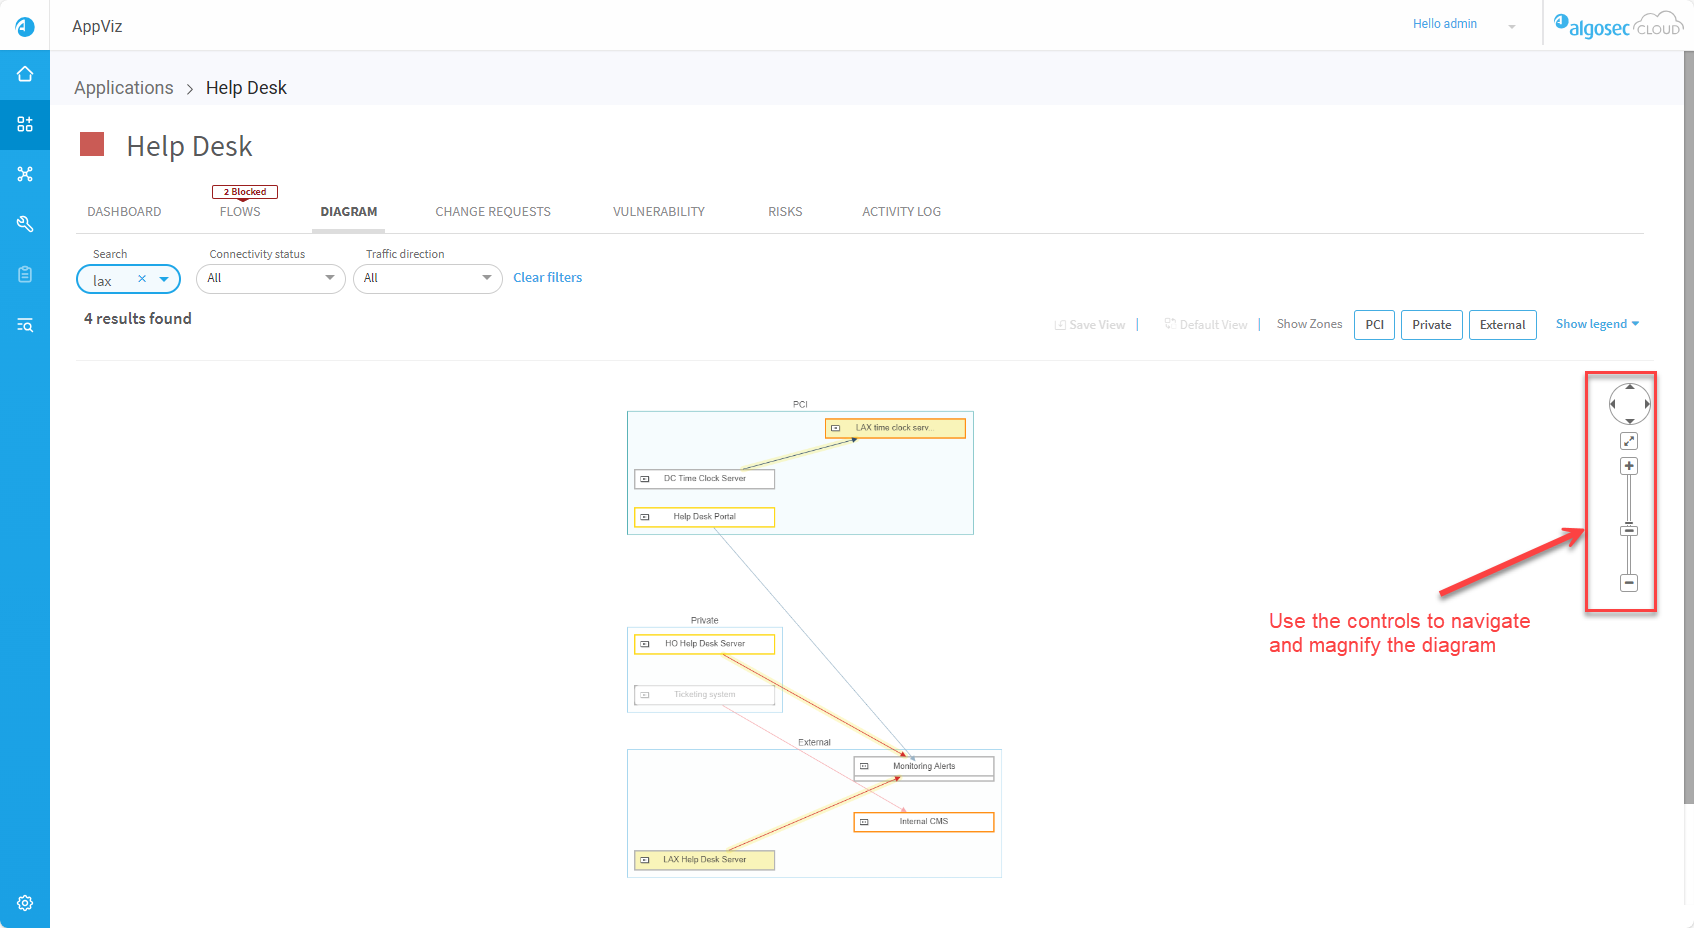Open the Connectivity status dropdown
The width and height of the screenshot is (1694, 928).
[x=271, y=278]
